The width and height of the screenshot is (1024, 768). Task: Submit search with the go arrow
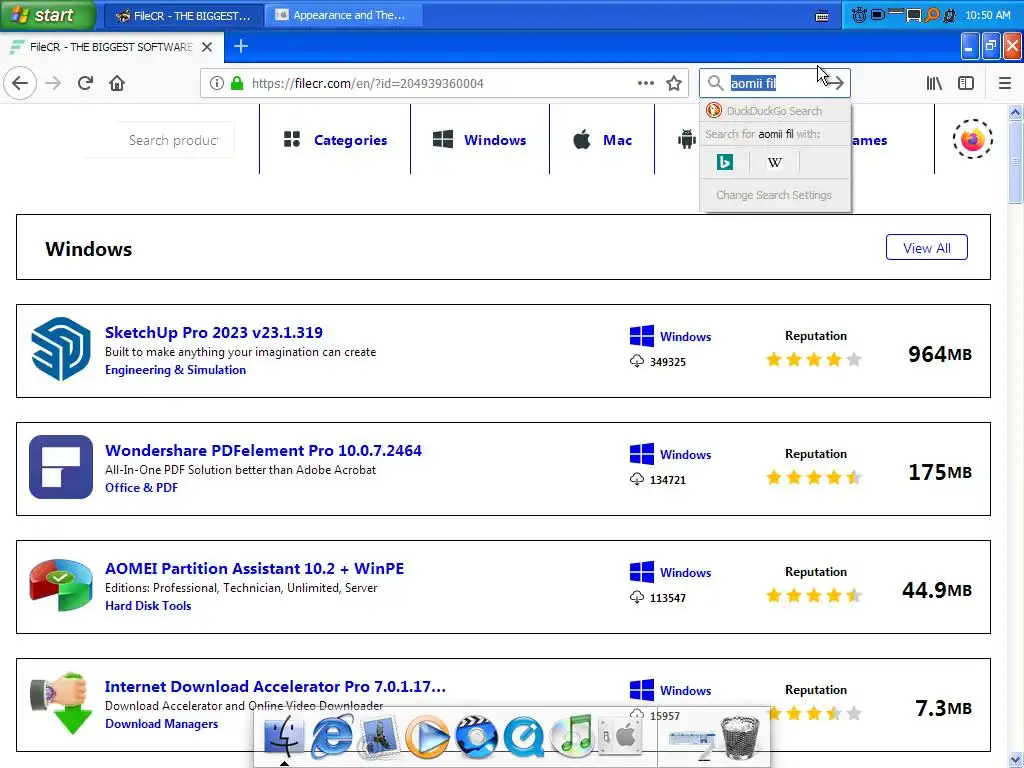[835, 83]
